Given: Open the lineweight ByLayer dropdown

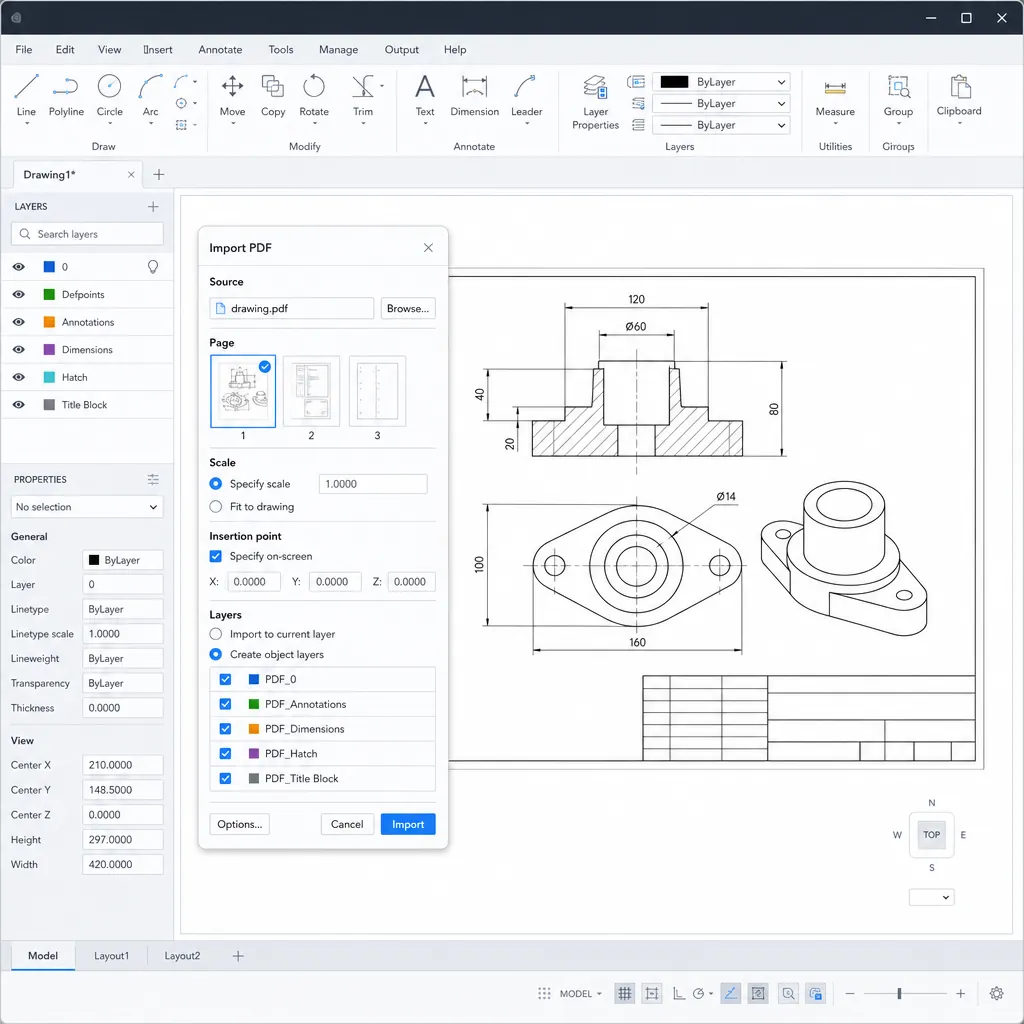Looking at the screenshot, I should click(721, 125).
